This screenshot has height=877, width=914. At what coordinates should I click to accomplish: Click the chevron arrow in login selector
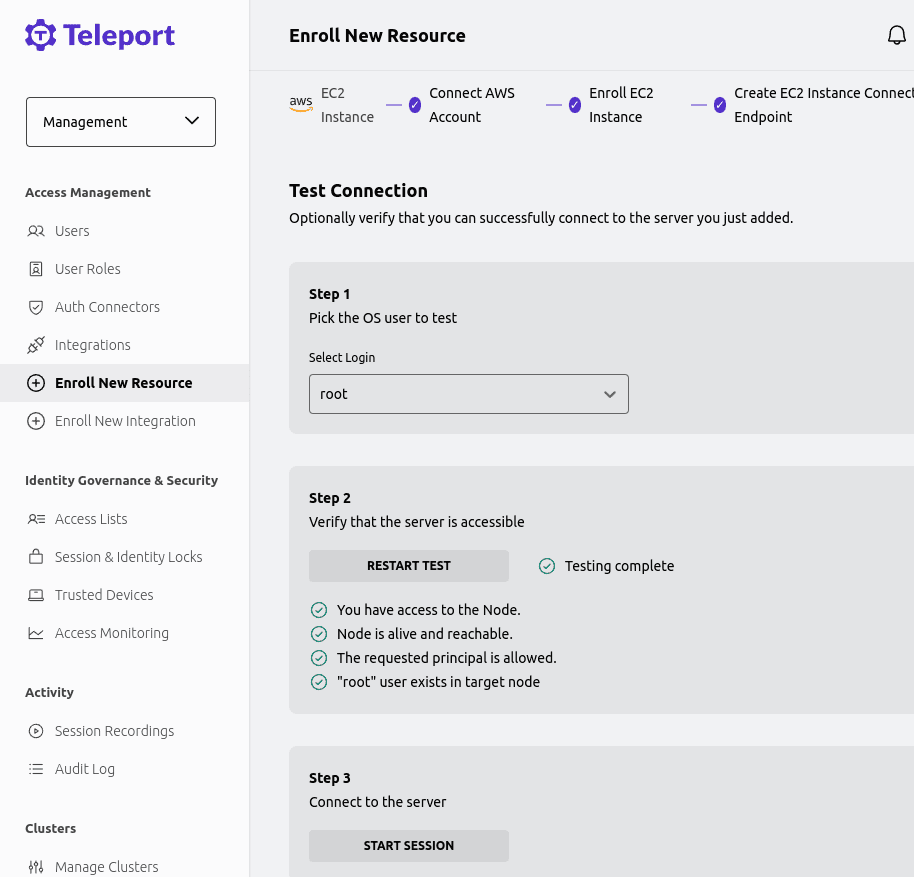(x=610, y=394)
